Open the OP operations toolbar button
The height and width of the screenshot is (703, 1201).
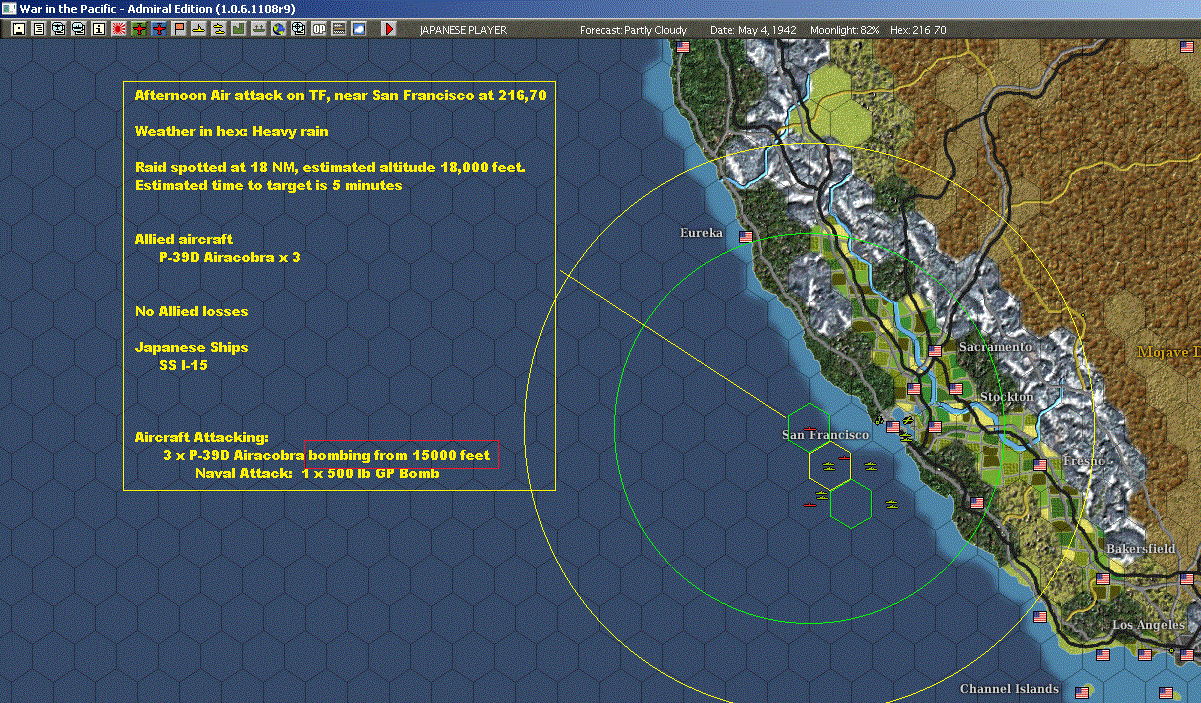(319, 30)
